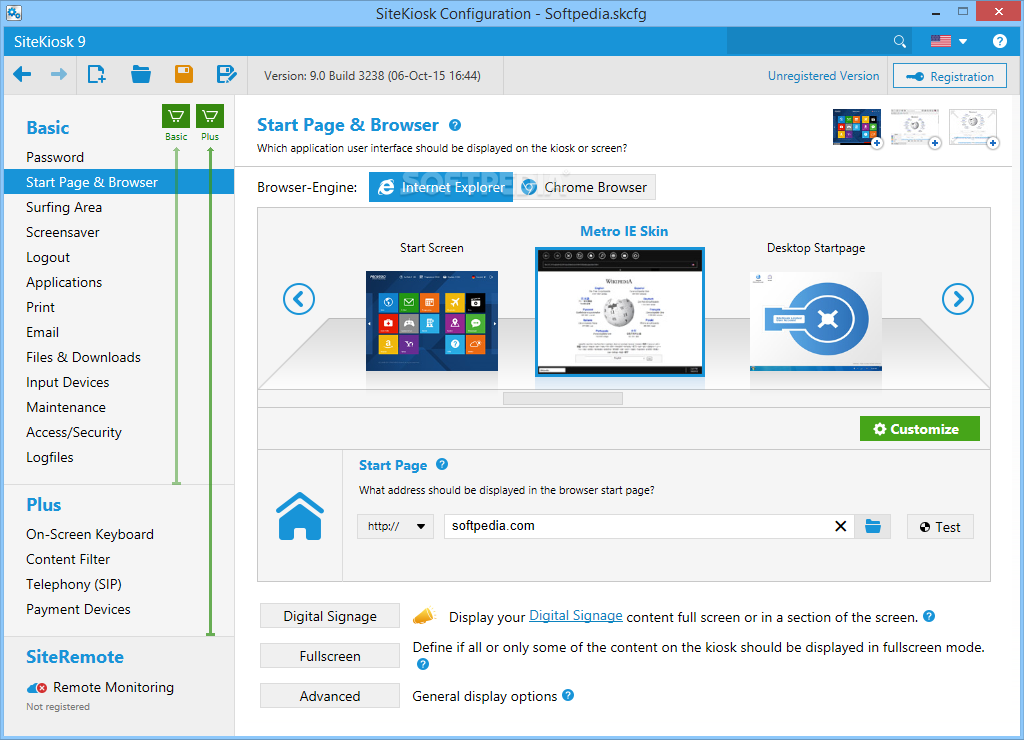This screenshot has height=740, width=1024.
Task: Click the Remote Monitoring cloud status icon
Action: 37,688
